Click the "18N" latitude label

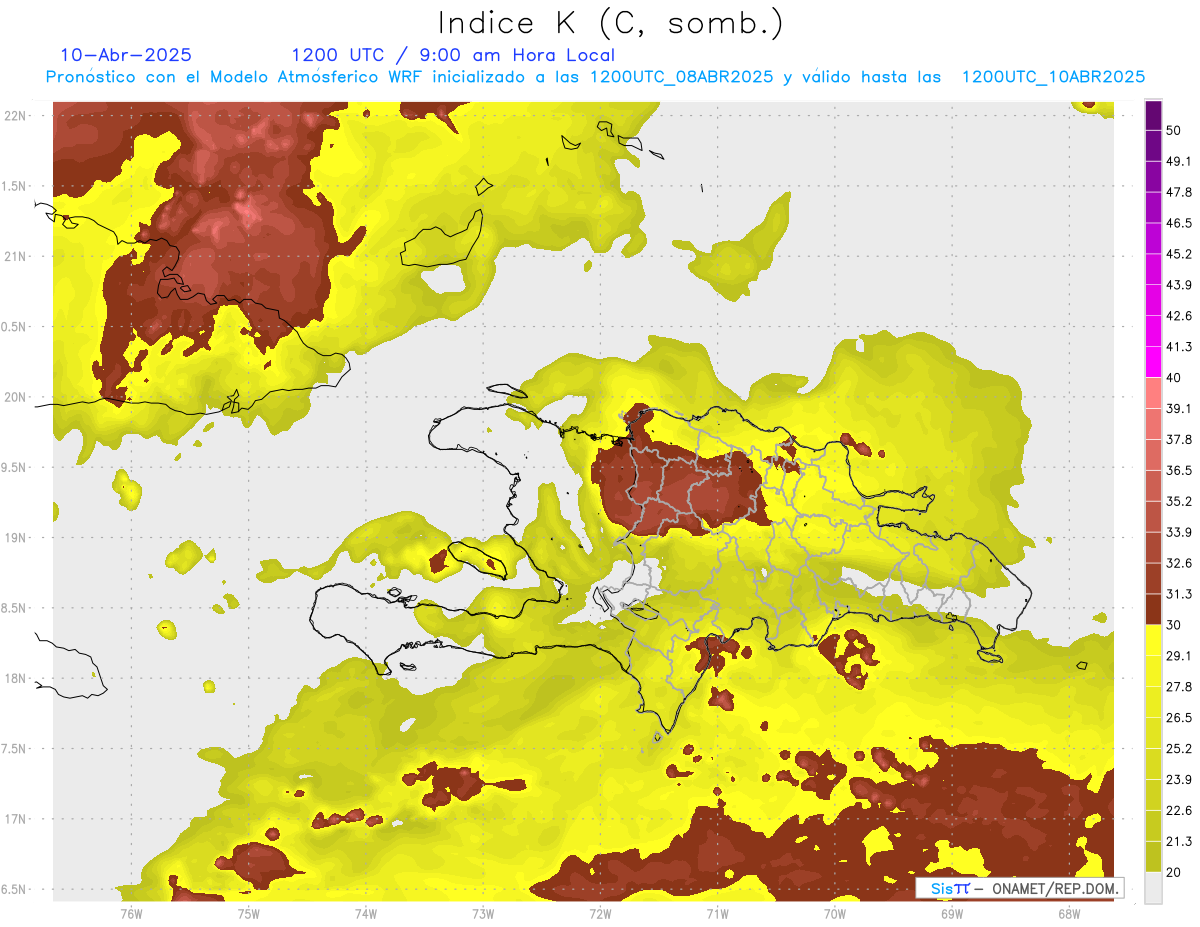point(17,679)
